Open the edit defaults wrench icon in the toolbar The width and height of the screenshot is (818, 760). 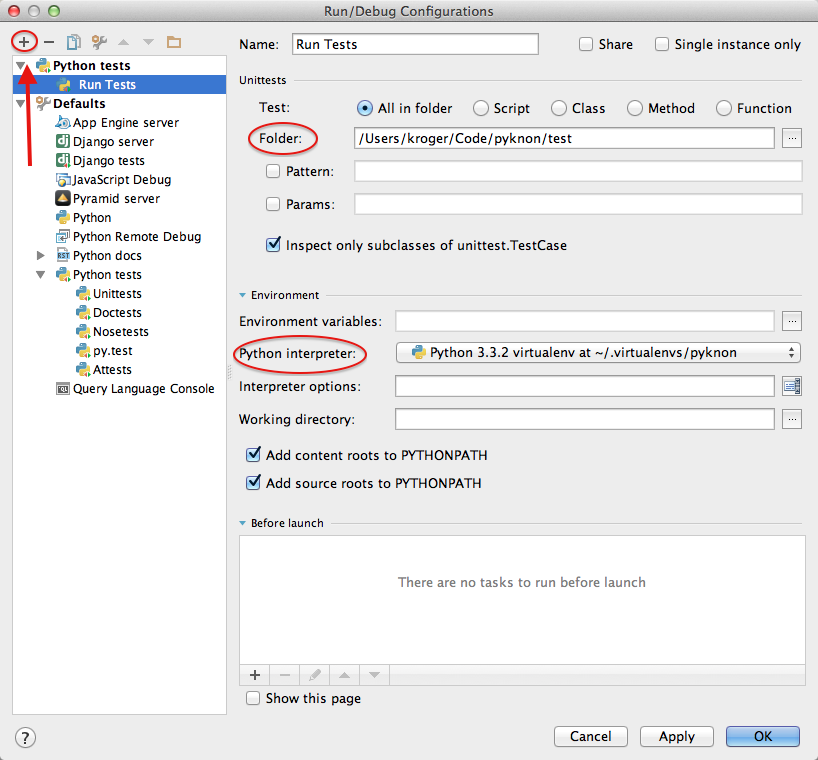(99, 42)
